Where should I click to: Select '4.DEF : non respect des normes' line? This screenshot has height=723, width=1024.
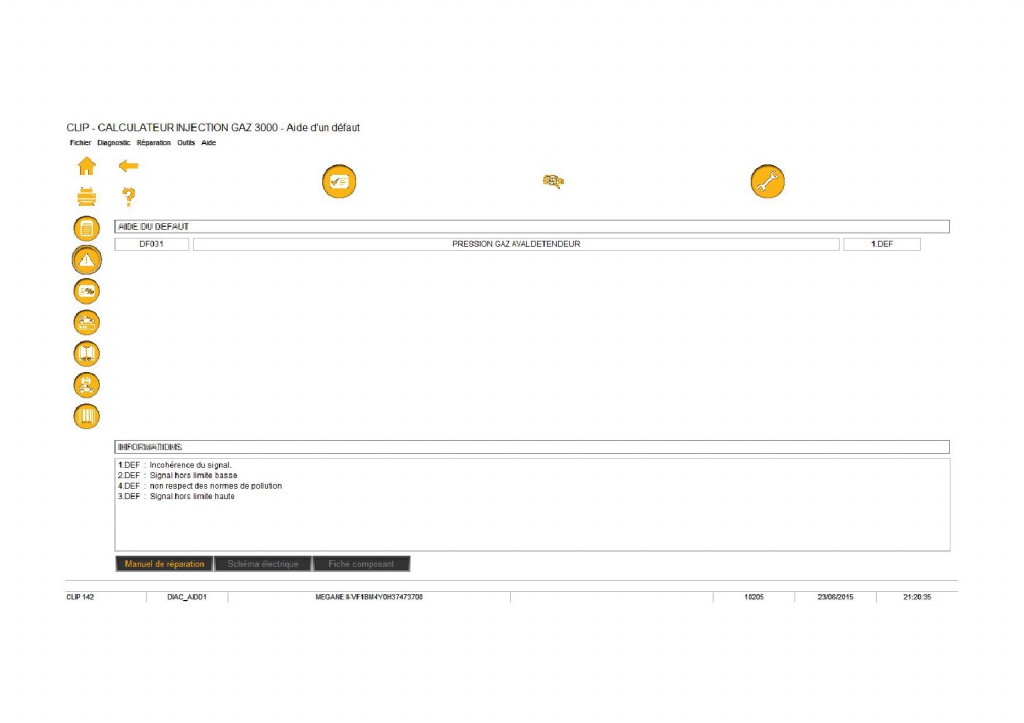click(200, 486)
